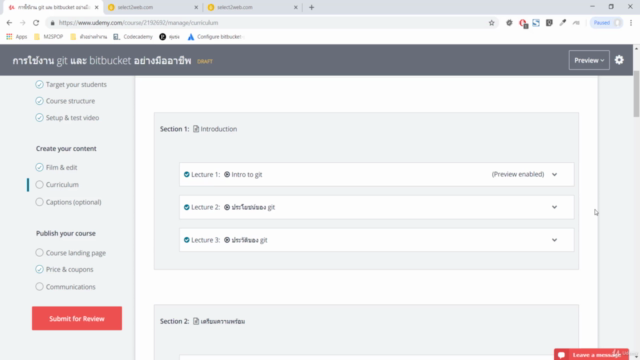The width and height of the screenshot is (640, 360).
Task: Expand Lecture 3 chevron arrow
Action: (554, 240)
